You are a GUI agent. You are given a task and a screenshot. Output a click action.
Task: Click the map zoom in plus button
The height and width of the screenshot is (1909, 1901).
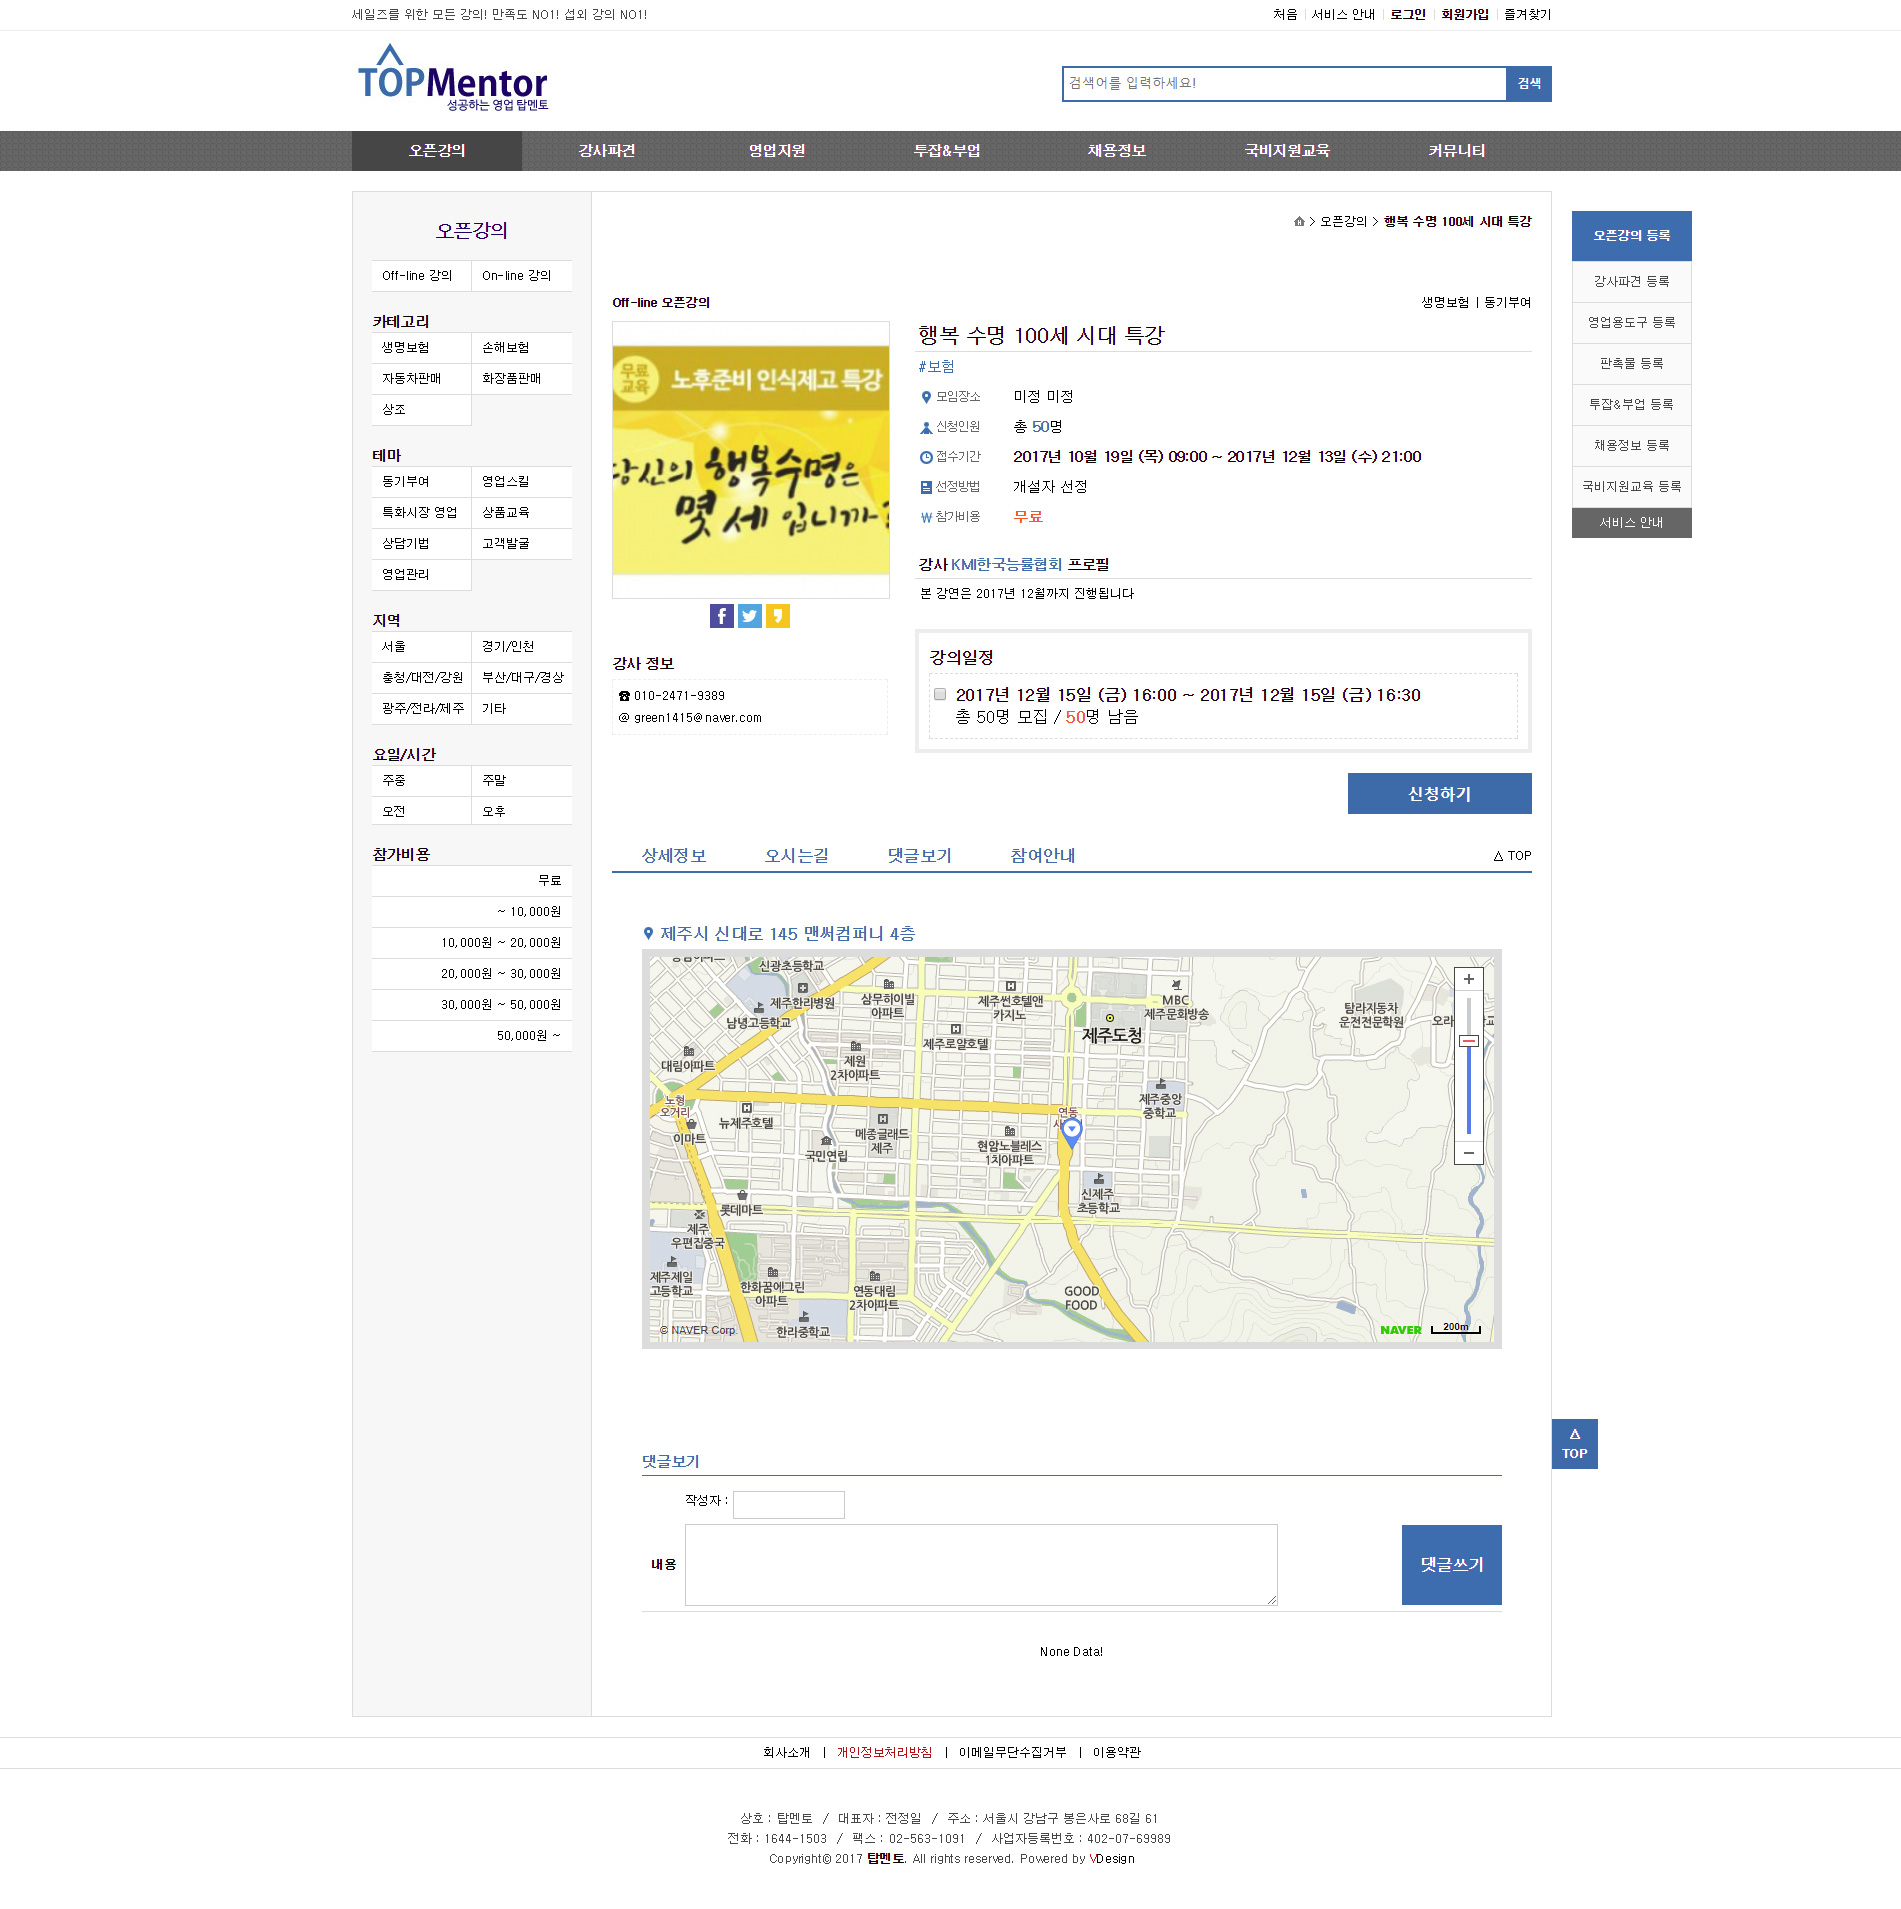pyautogui.click(x=1468, y=979)
